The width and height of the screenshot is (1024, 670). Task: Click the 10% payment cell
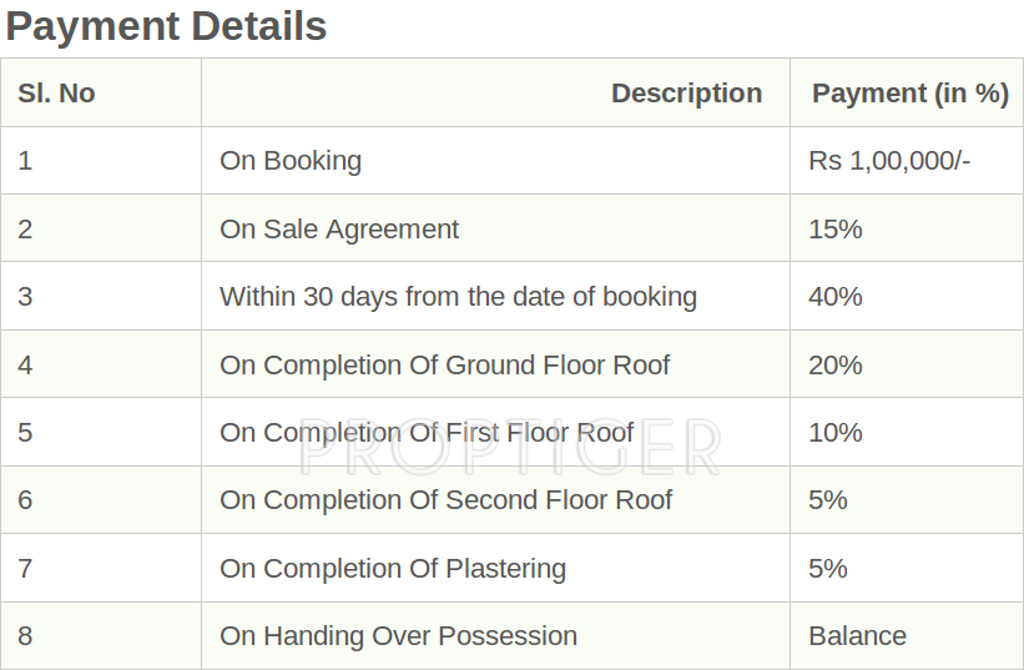click(835, 432)
